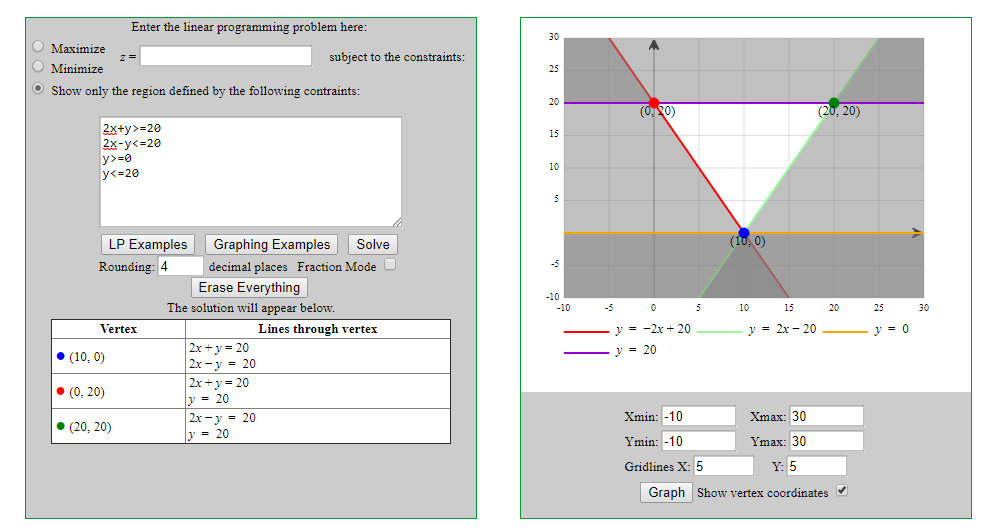Click the Xmin input field
This screenshot has height=531, width=989.
698,416
